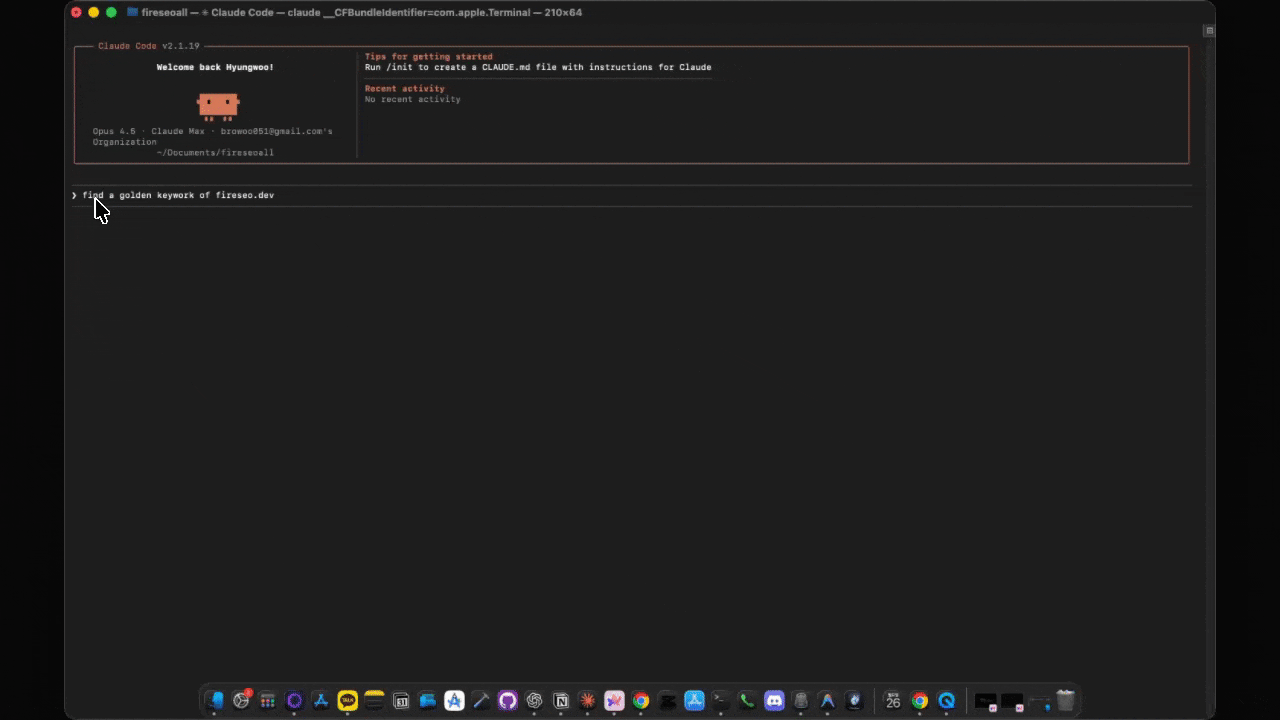This screenshot has height=720, width=1280.
Task: Click 'Run /init to create a CLAUDE.md' line
Action: pyautogui.click(x=538, y=67)
